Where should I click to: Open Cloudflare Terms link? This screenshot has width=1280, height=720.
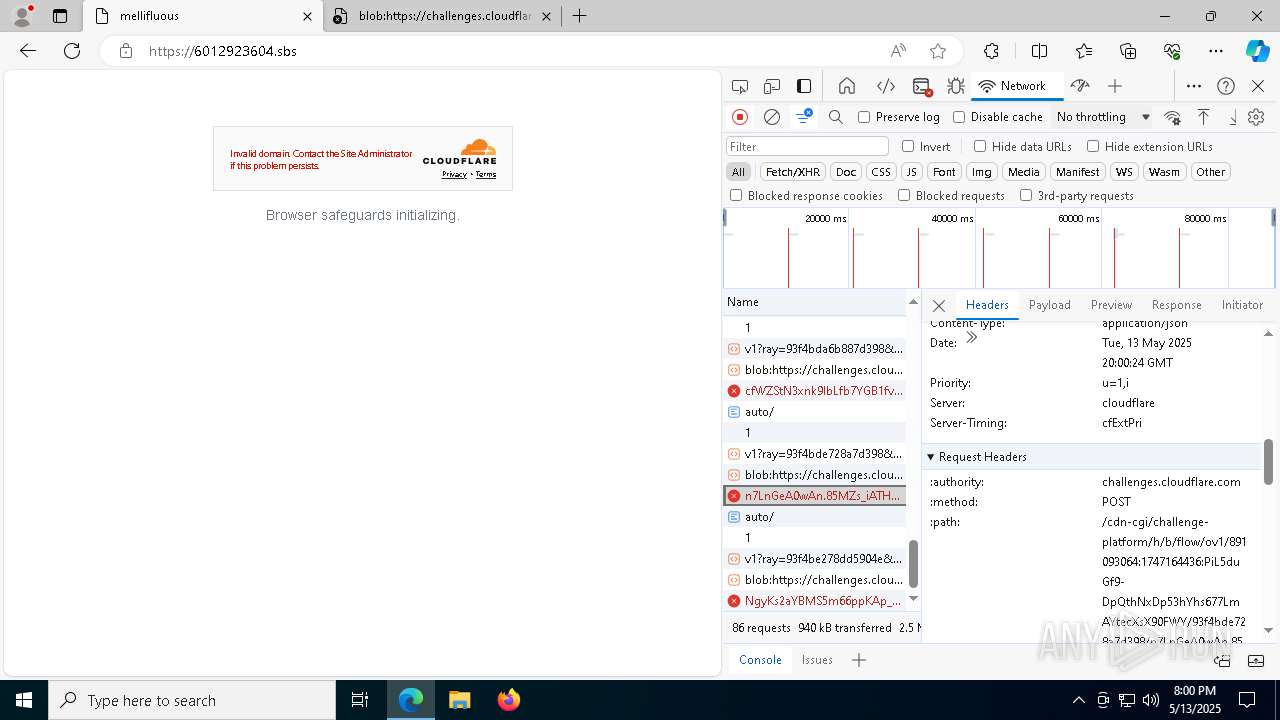[486, 175]
